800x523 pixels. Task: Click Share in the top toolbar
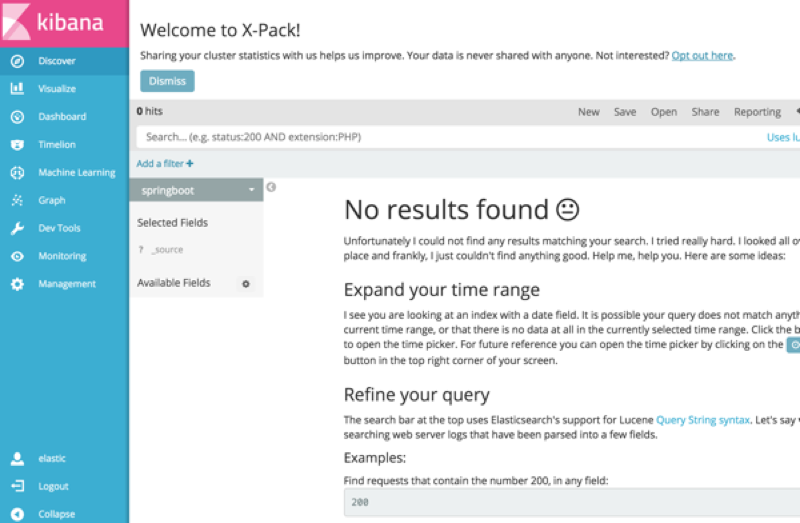click(705, 112)
